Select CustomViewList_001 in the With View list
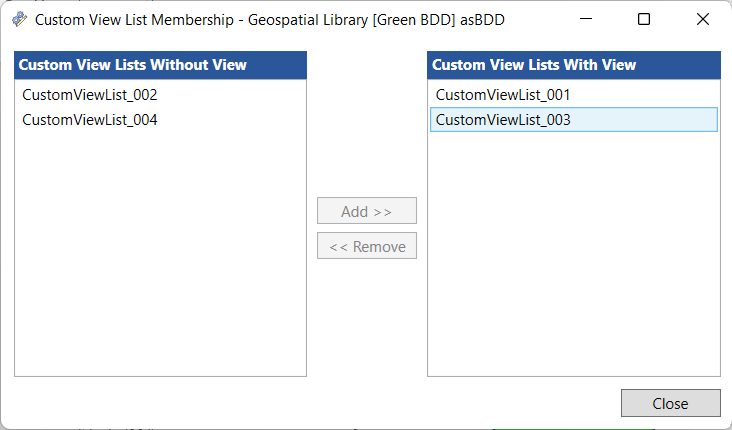 click(503, 95)
